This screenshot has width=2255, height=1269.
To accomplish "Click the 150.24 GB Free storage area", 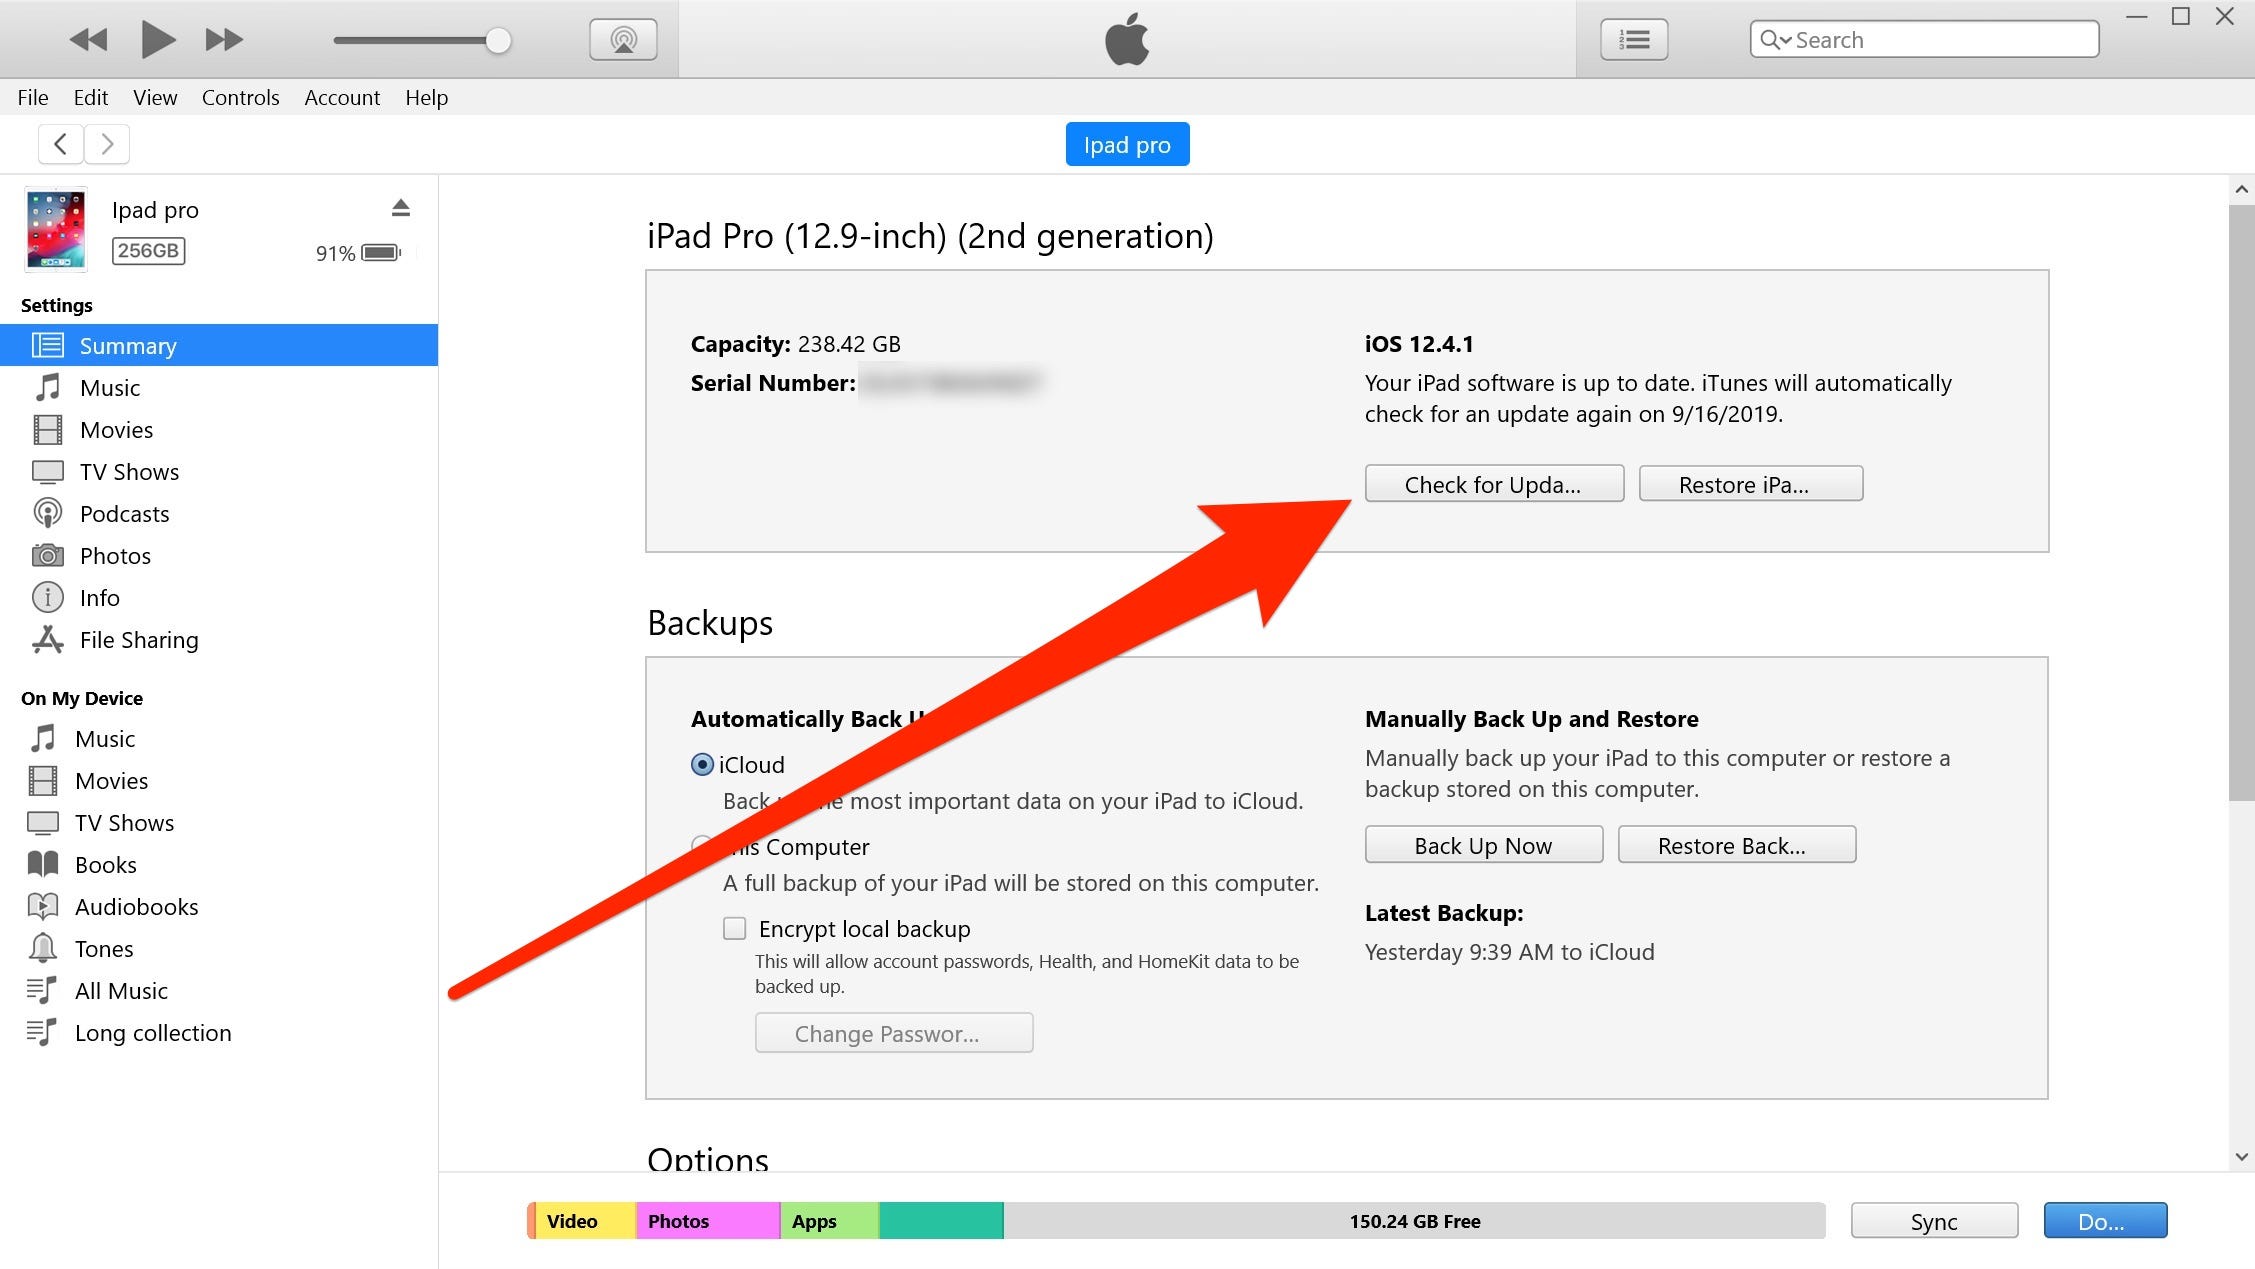I will click(1414, 1221).
